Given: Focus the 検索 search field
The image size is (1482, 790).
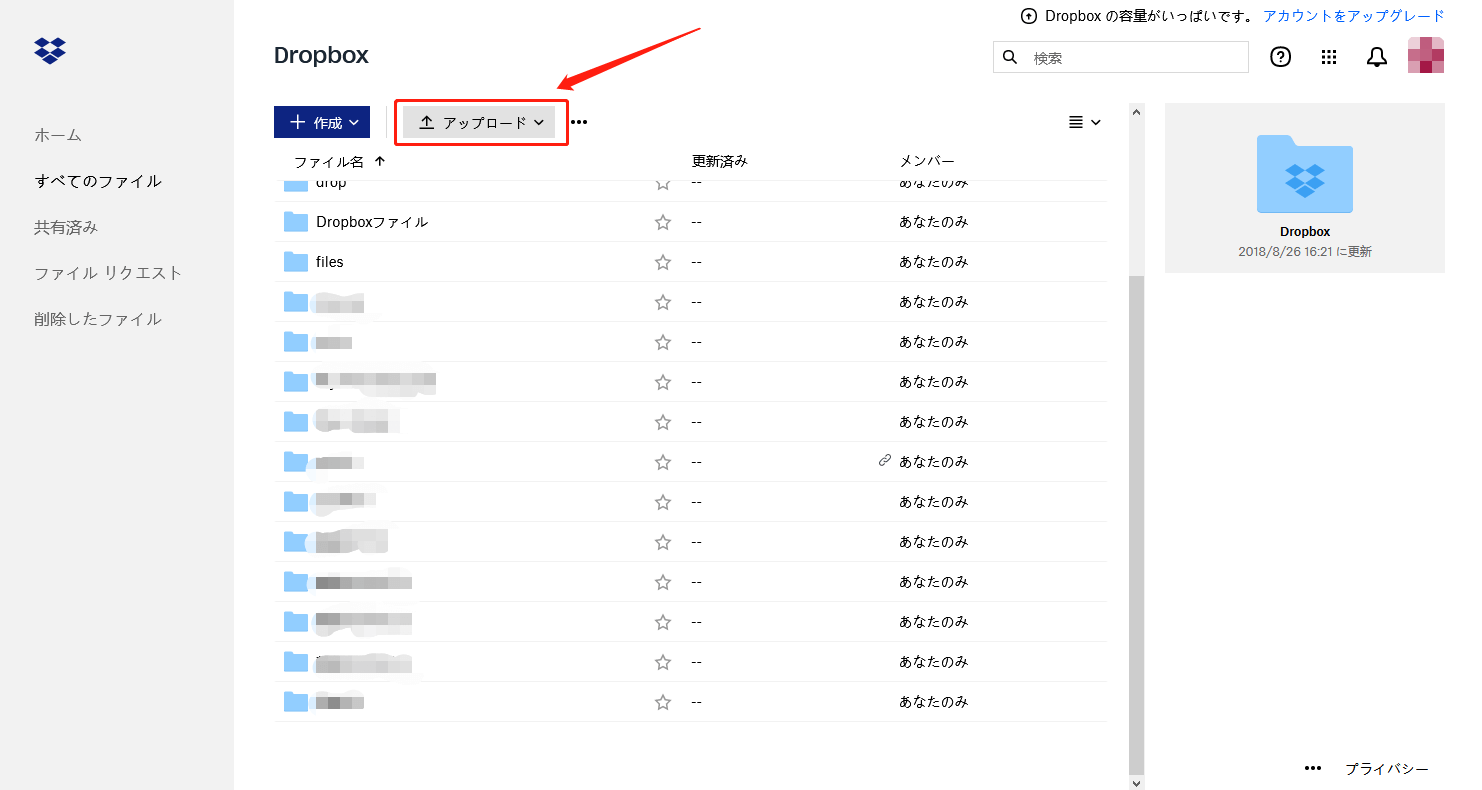Looking at the screenshot, I should 1121,57.
